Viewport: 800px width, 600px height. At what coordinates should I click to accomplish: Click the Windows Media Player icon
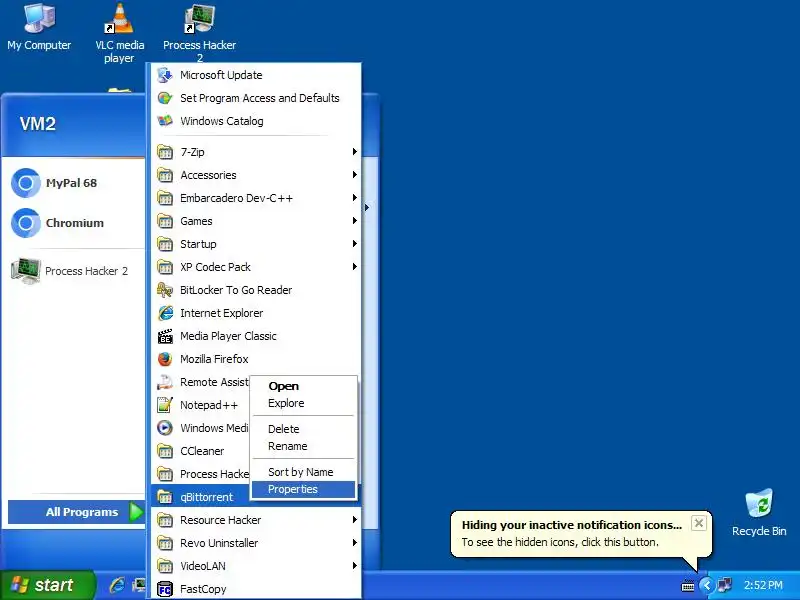(x=165, y=428)
